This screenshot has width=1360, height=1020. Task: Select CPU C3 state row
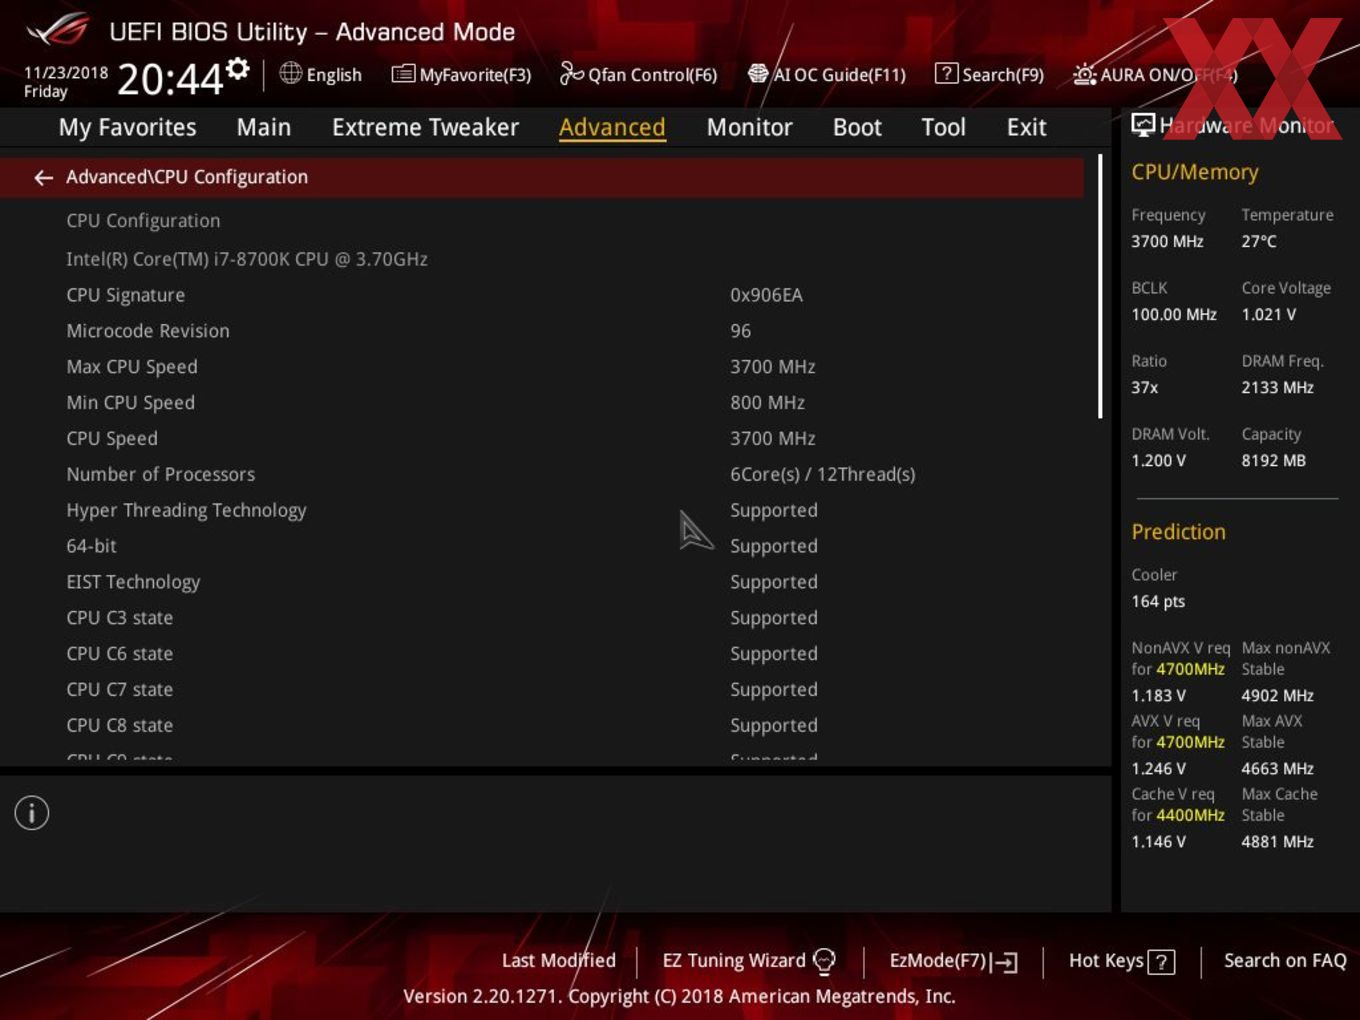[x=541, y=618]
